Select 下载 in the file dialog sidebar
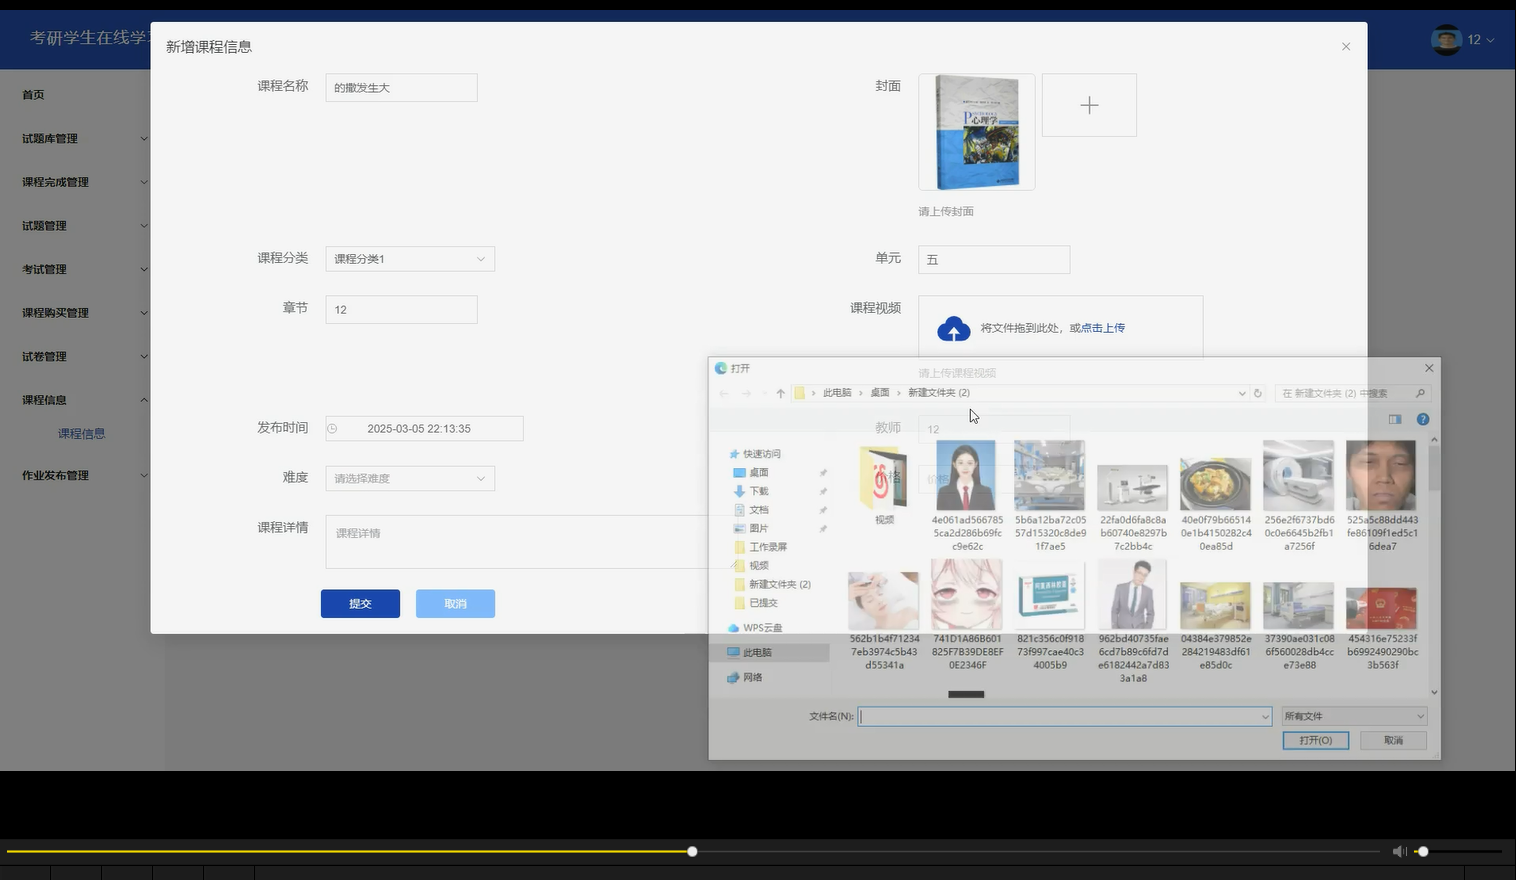 pyautogui.click(x=752, y=491)
